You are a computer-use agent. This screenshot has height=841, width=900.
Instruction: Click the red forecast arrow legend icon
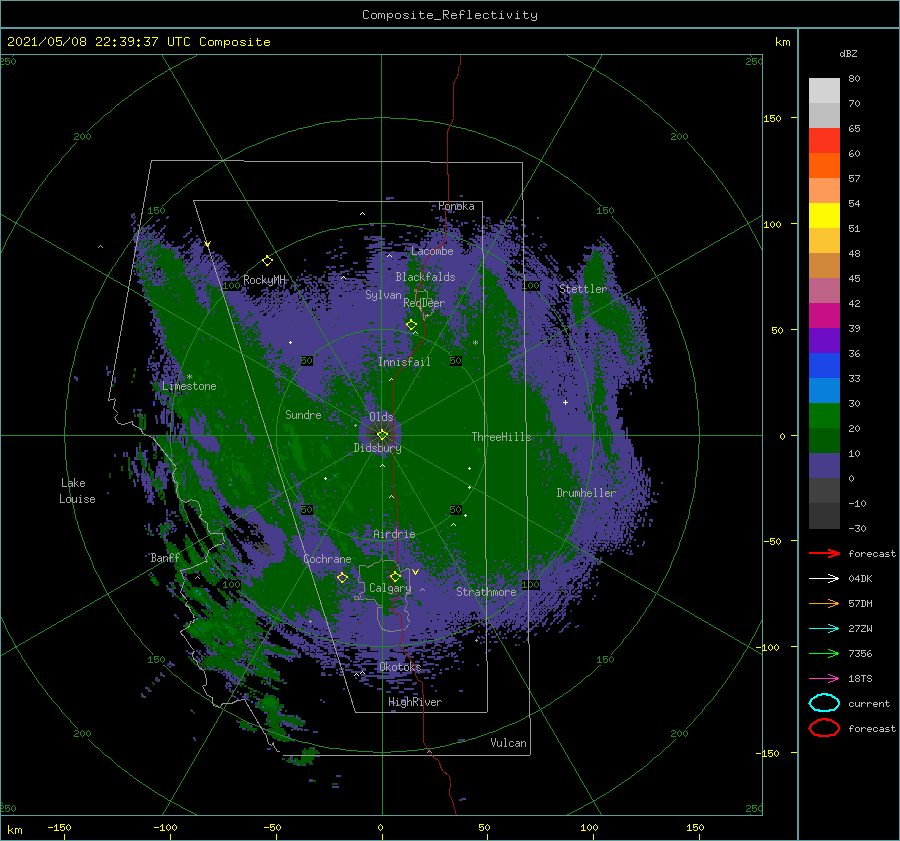[x=824, y=553]
